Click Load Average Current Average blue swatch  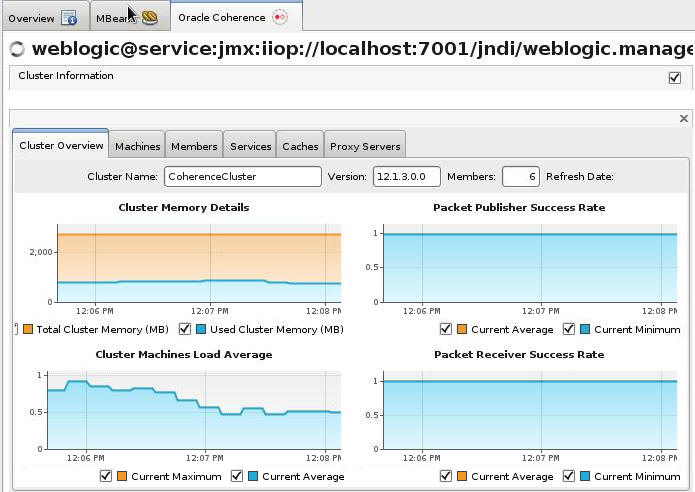coord(253,476)
